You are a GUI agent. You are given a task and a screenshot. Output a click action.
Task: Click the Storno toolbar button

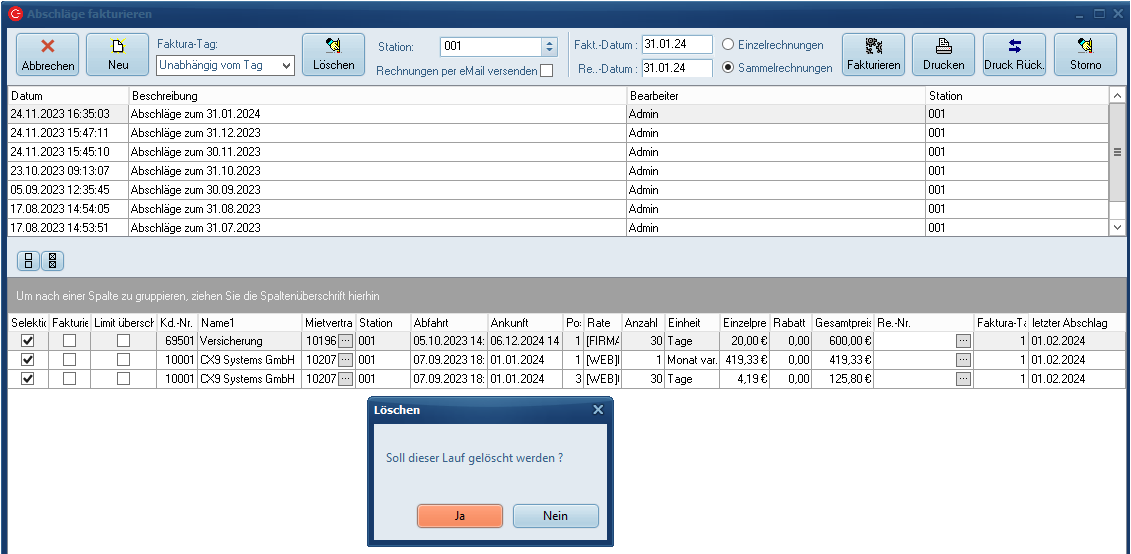pos(1085,54)
